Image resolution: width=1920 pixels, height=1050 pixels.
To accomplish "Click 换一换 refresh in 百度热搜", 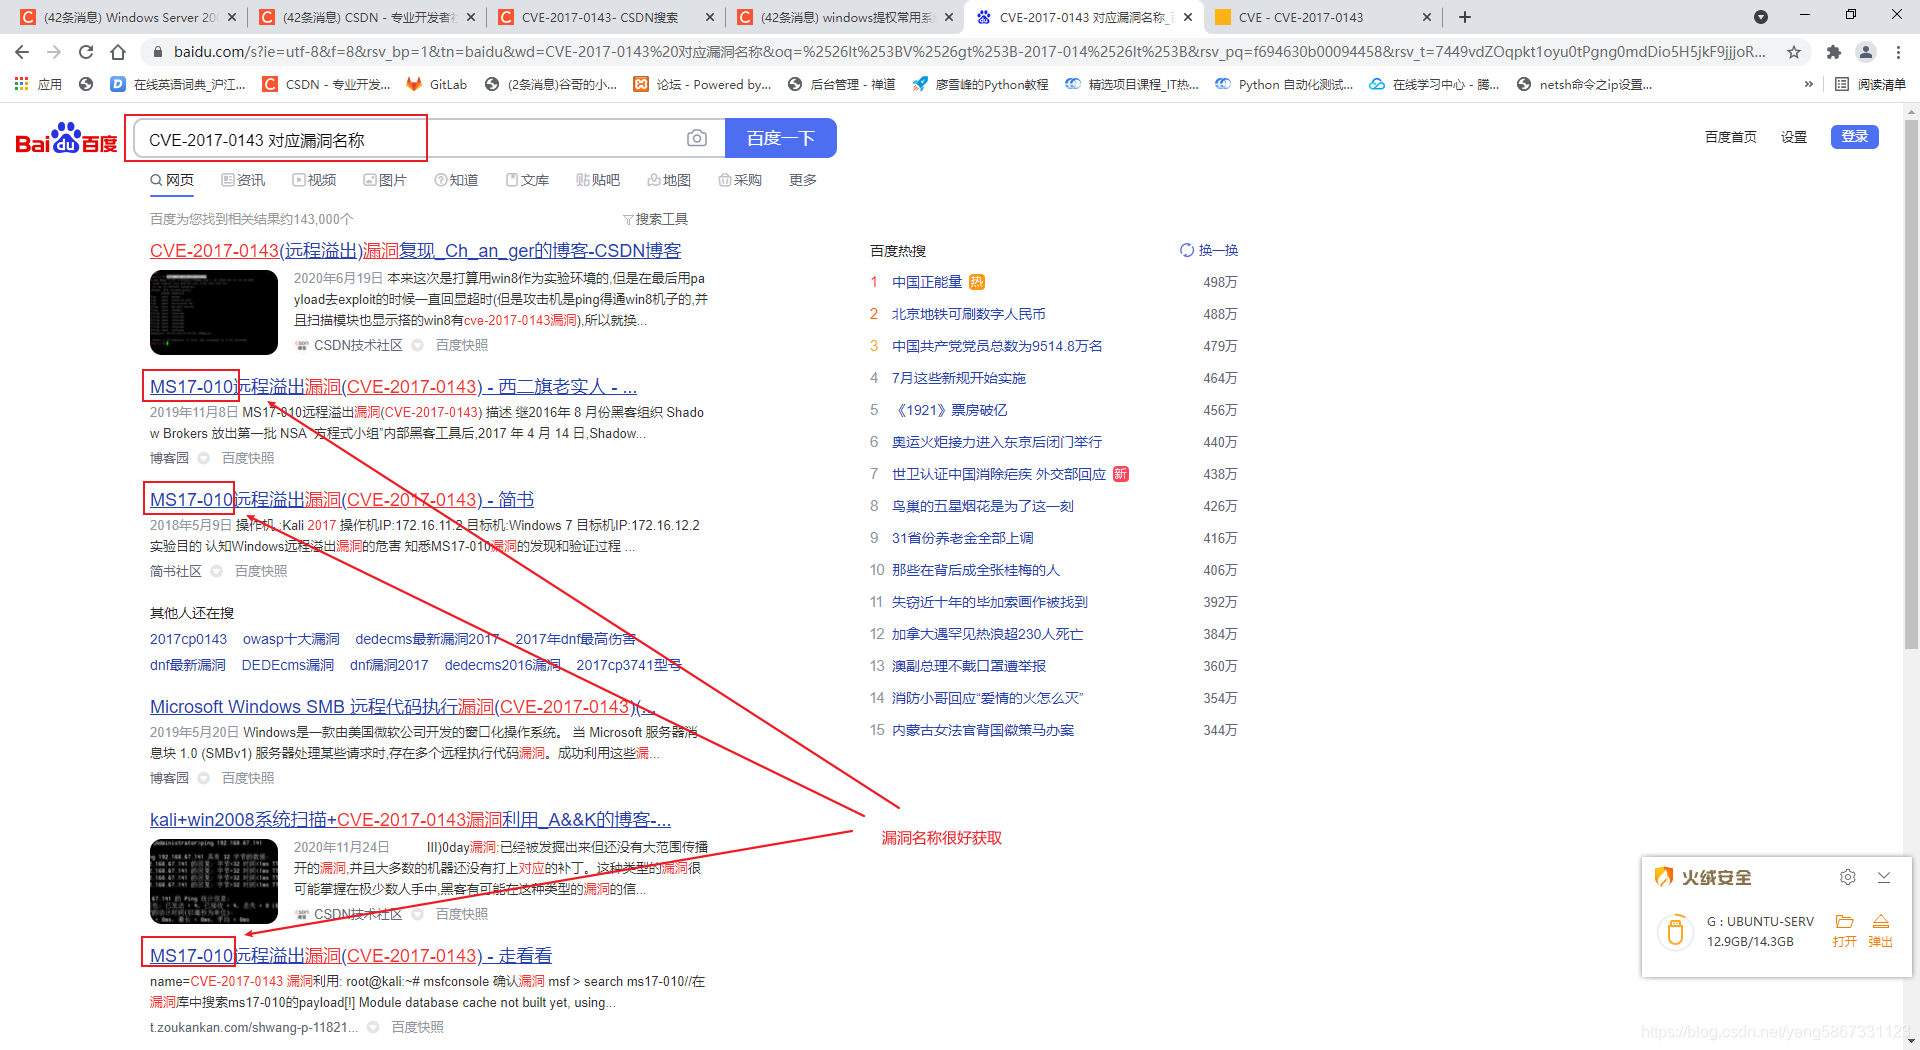I will coord(1209,250).
